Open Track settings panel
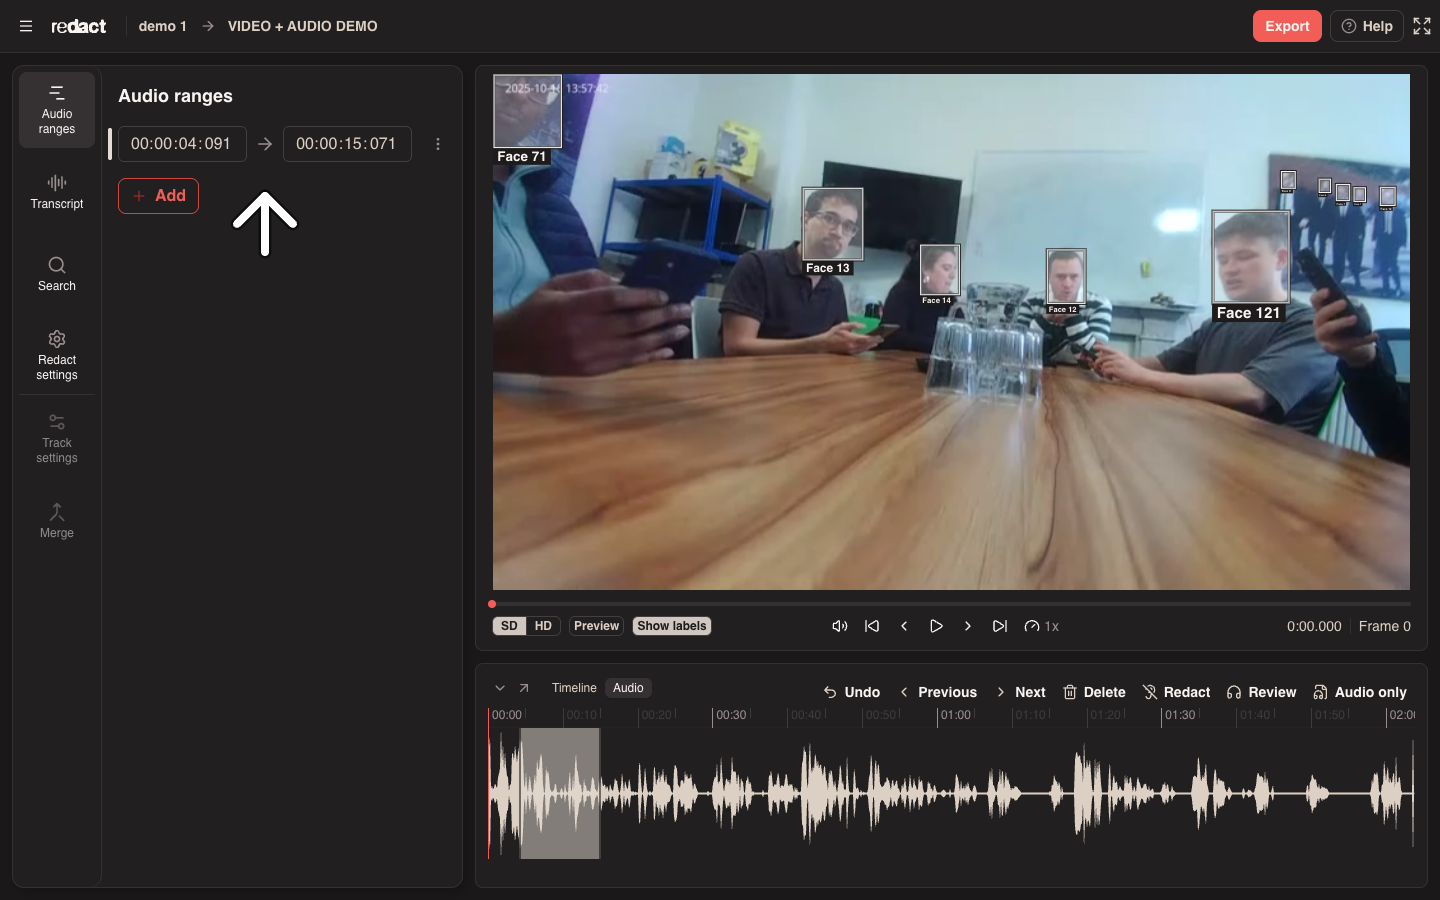The width and height of the screenshot is (1440, 900). pyautogui.click(x=57, y=438)
